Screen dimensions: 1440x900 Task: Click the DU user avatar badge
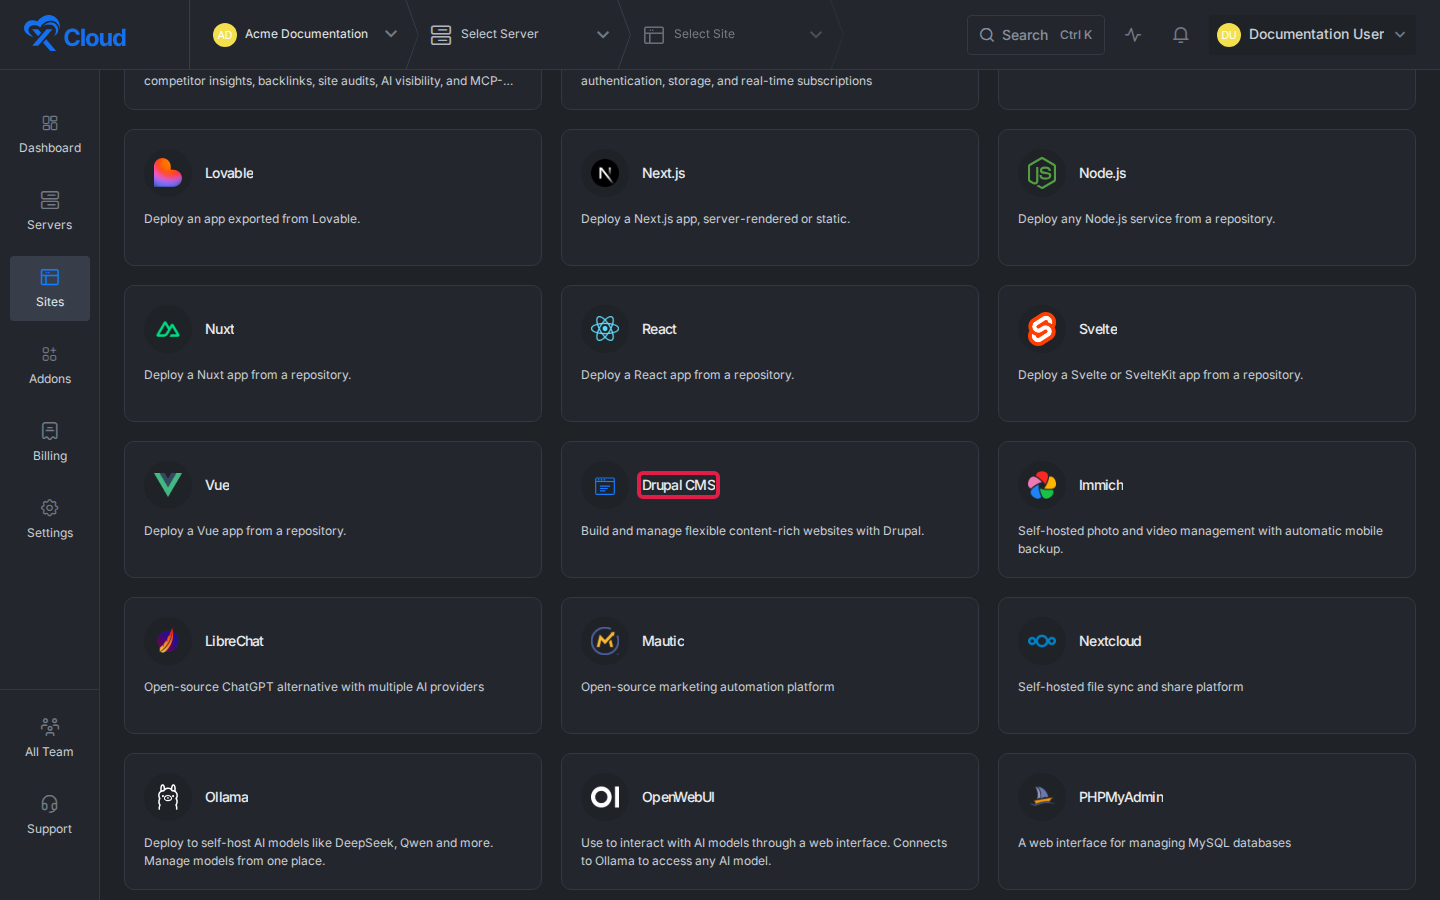point(1228,35)
